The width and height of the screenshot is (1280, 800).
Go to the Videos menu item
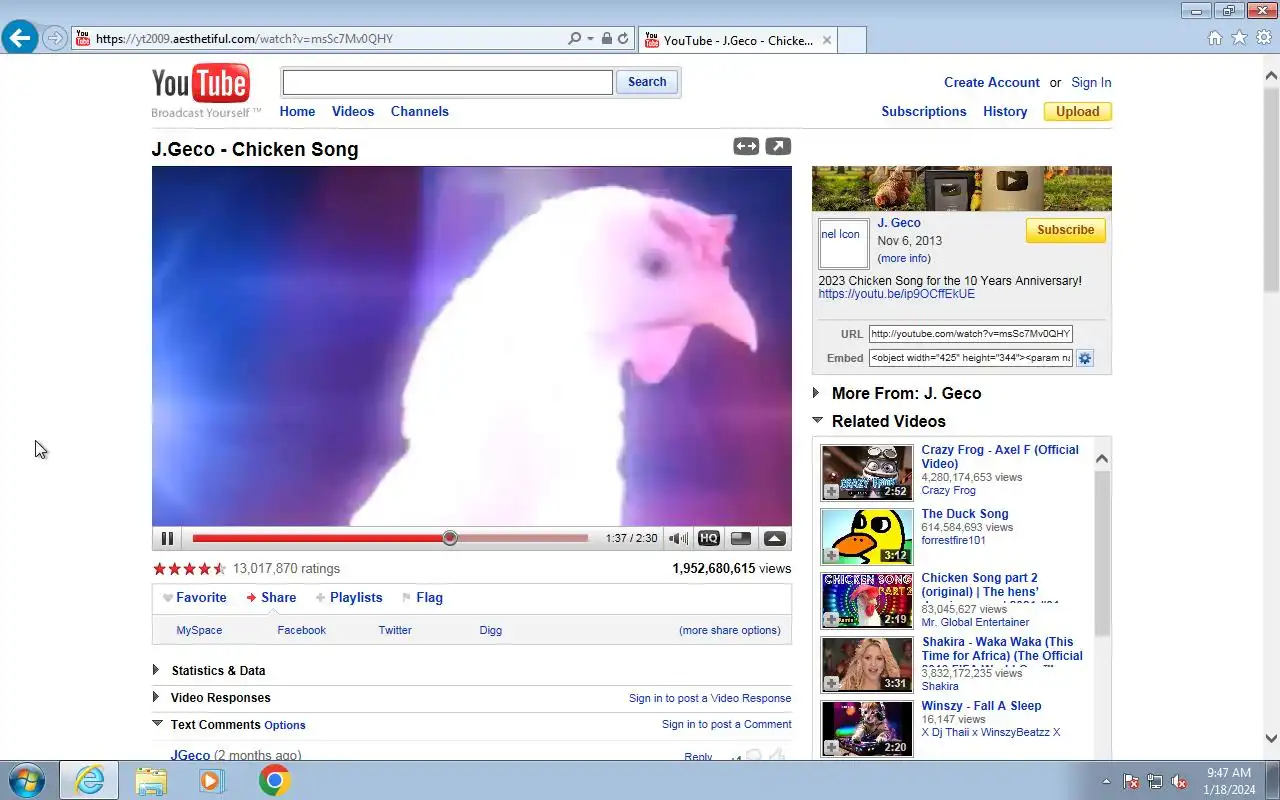click(353, 111)
